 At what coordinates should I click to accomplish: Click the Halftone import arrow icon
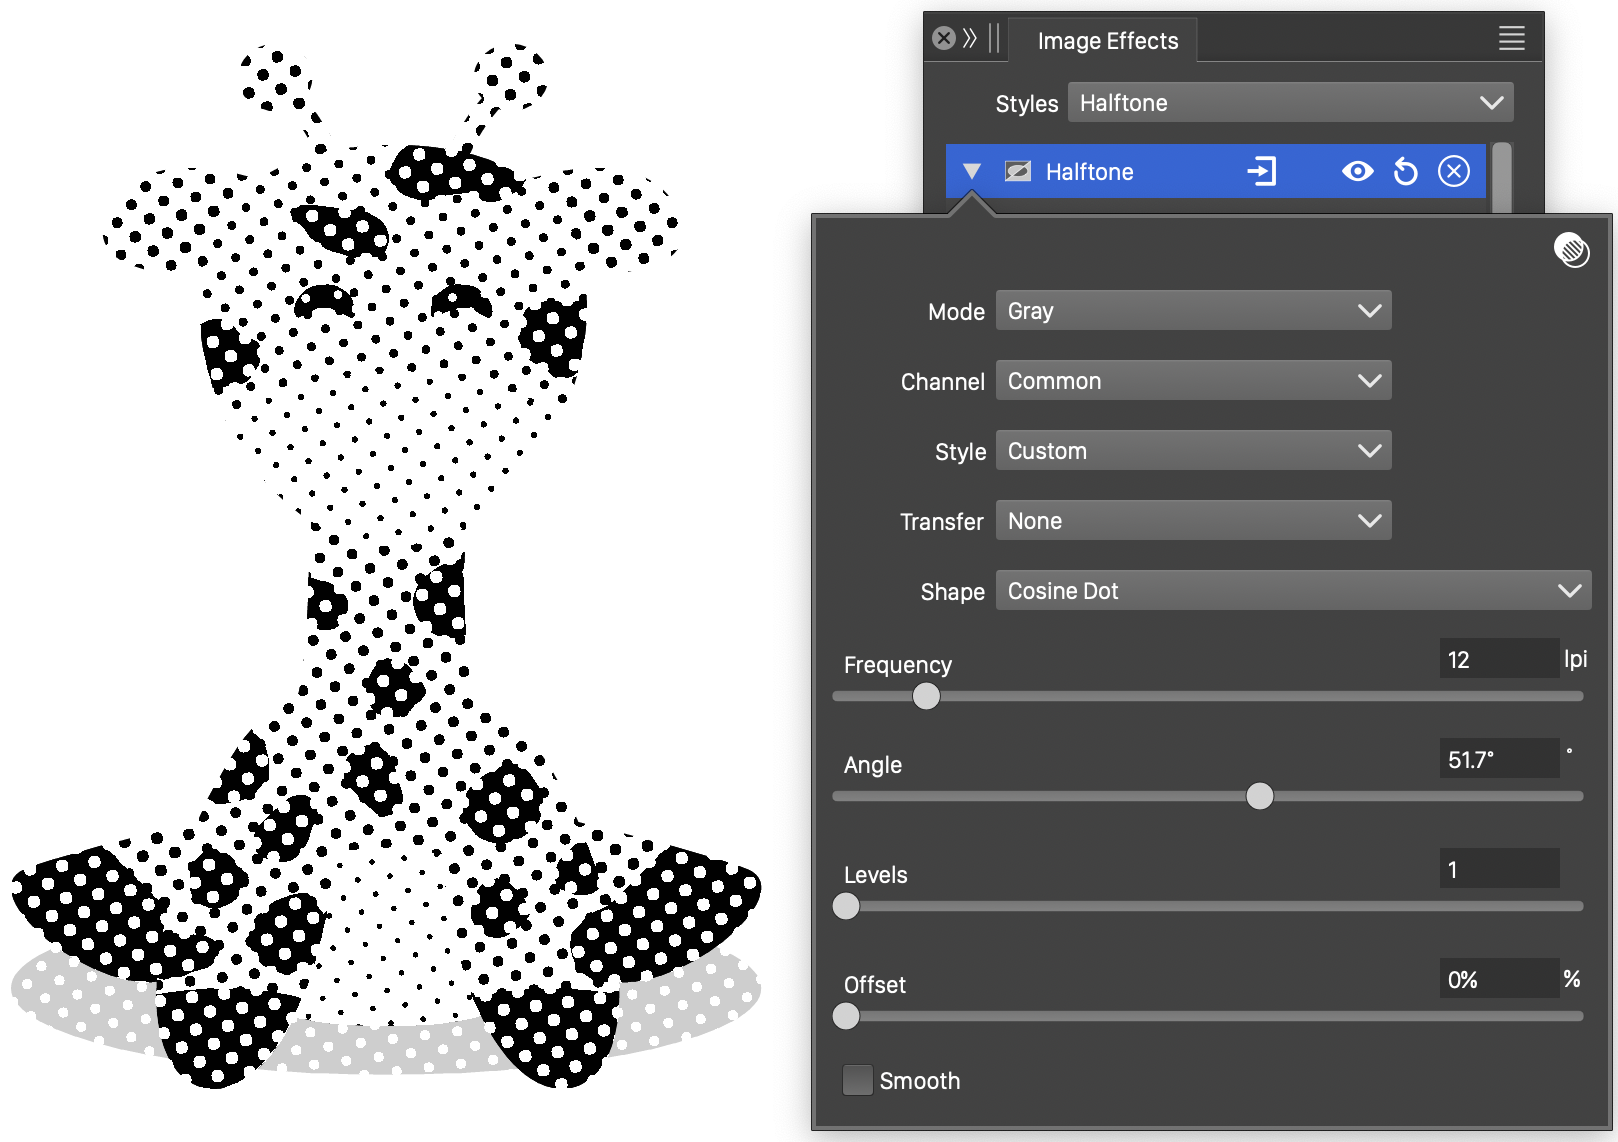[x=1262, y=172]
